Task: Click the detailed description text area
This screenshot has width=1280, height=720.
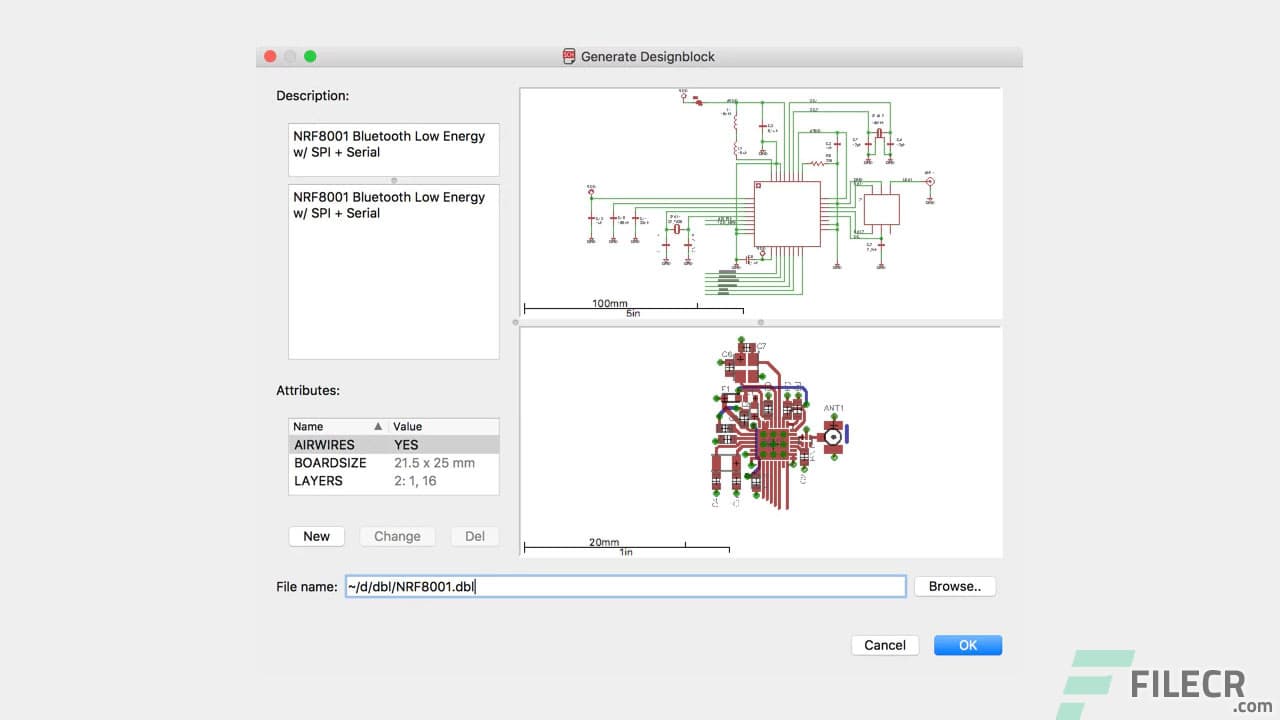Action: point(393,270)
